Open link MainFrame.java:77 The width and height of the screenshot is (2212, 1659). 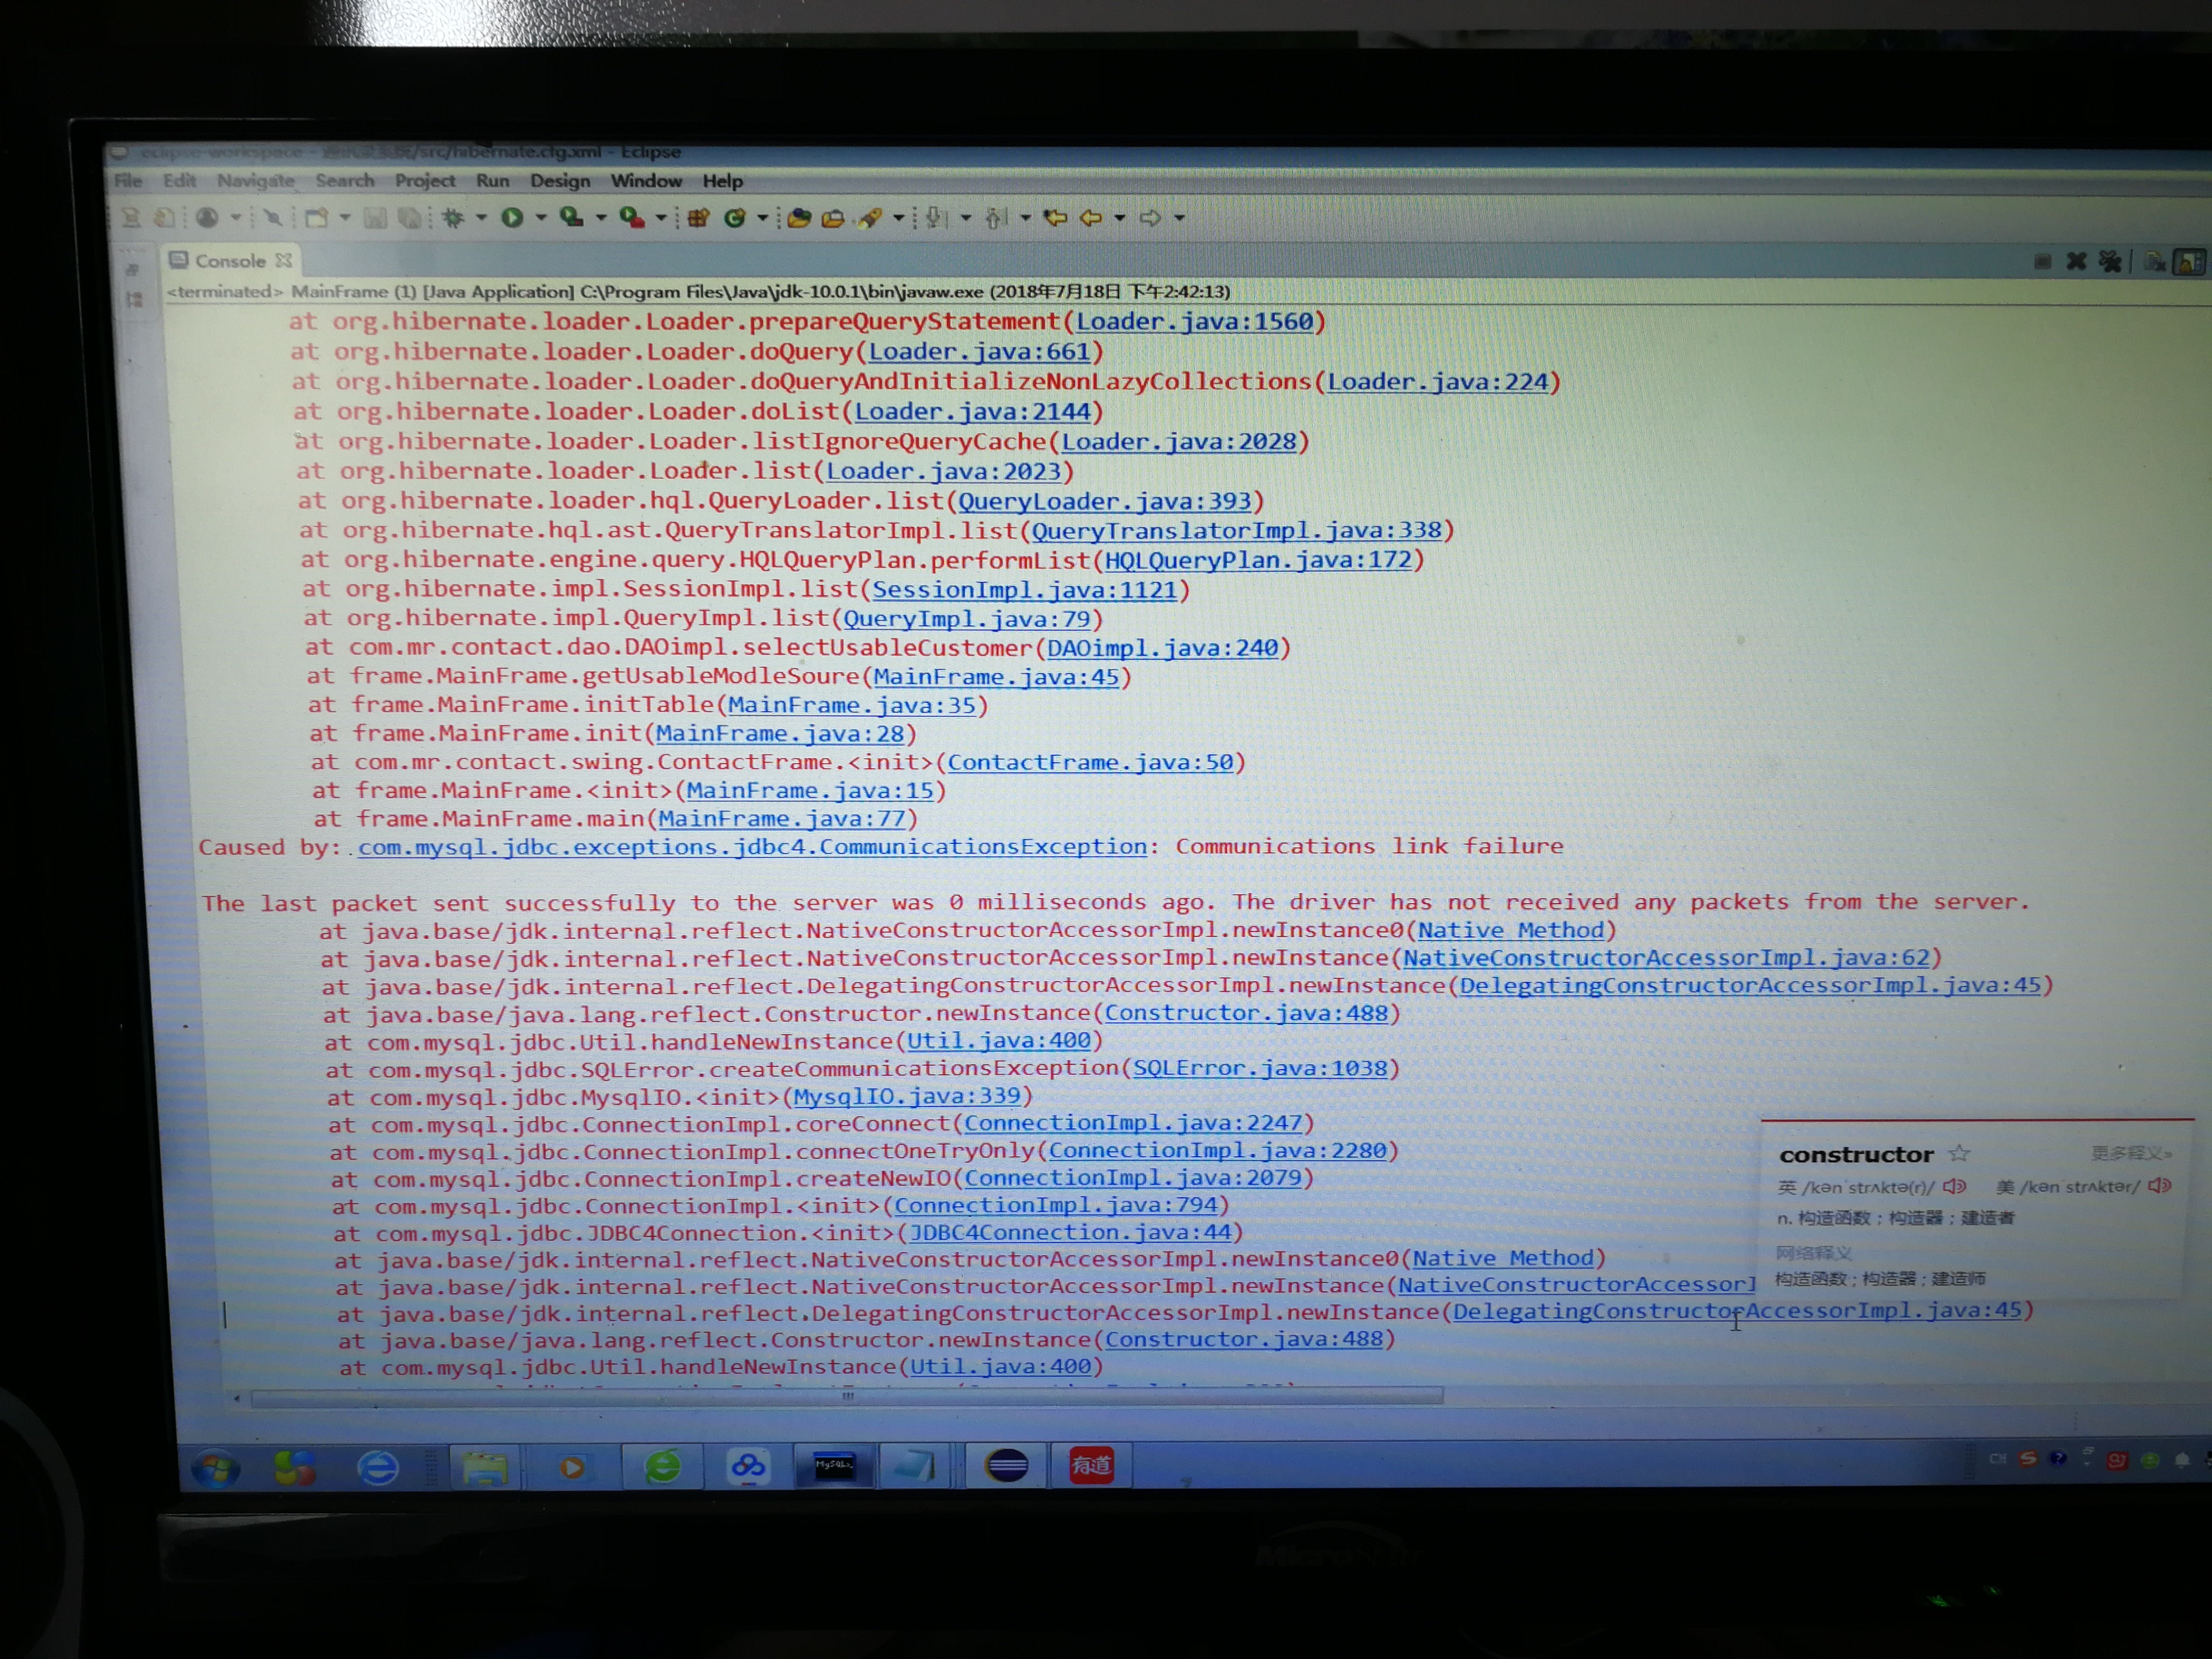pos(782,819)
